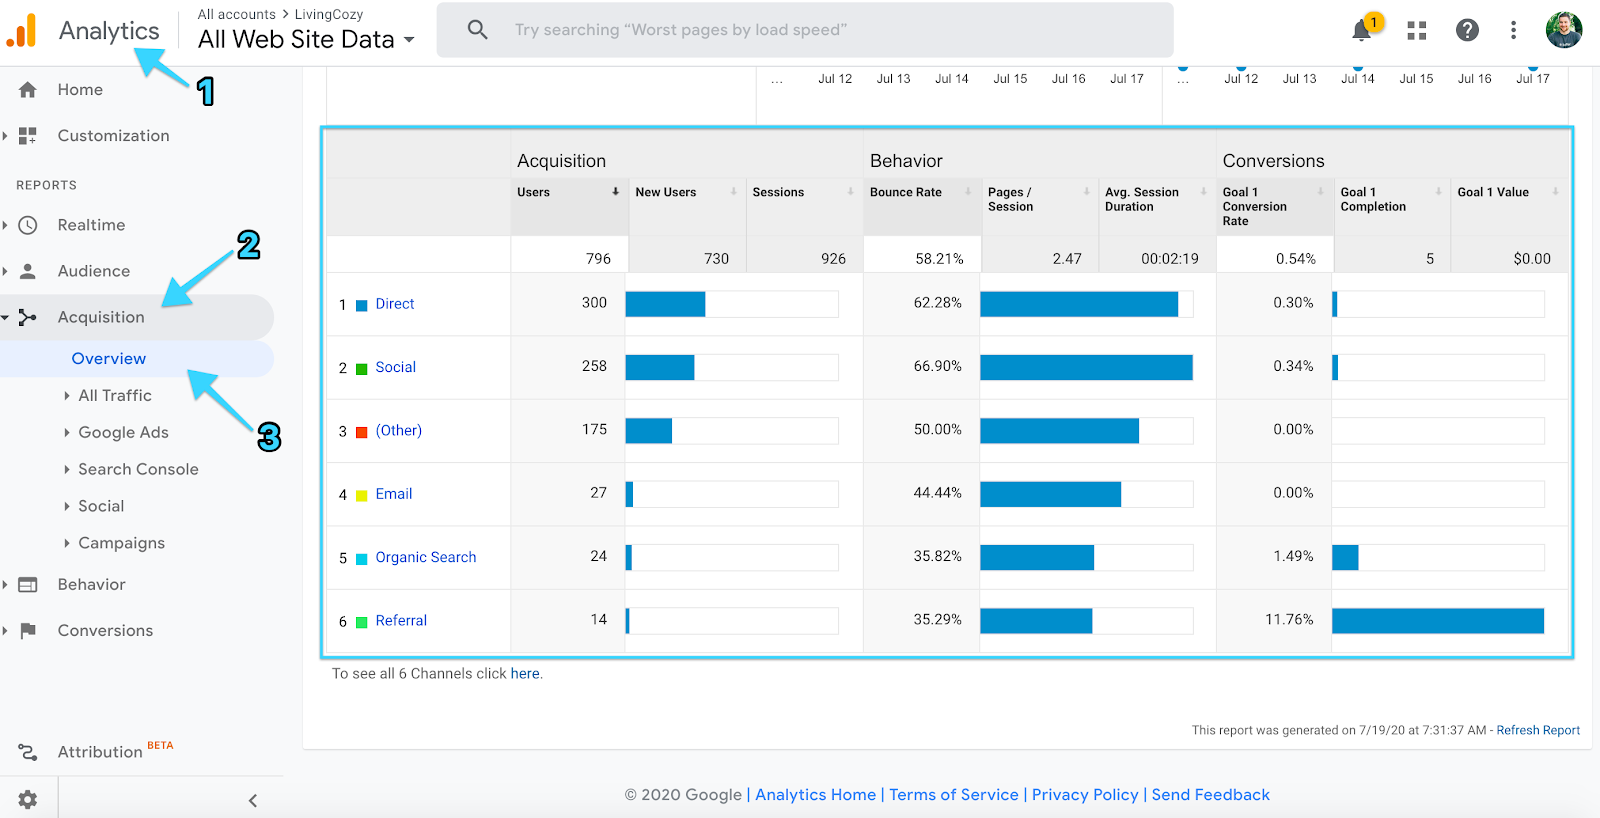Open the Behavior reports section

(x=91, y=585)
